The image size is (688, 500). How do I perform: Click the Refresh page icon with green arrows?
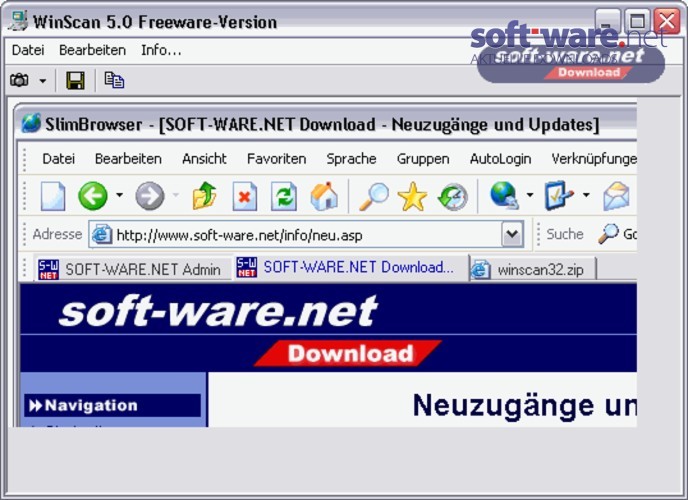point(284,196)
